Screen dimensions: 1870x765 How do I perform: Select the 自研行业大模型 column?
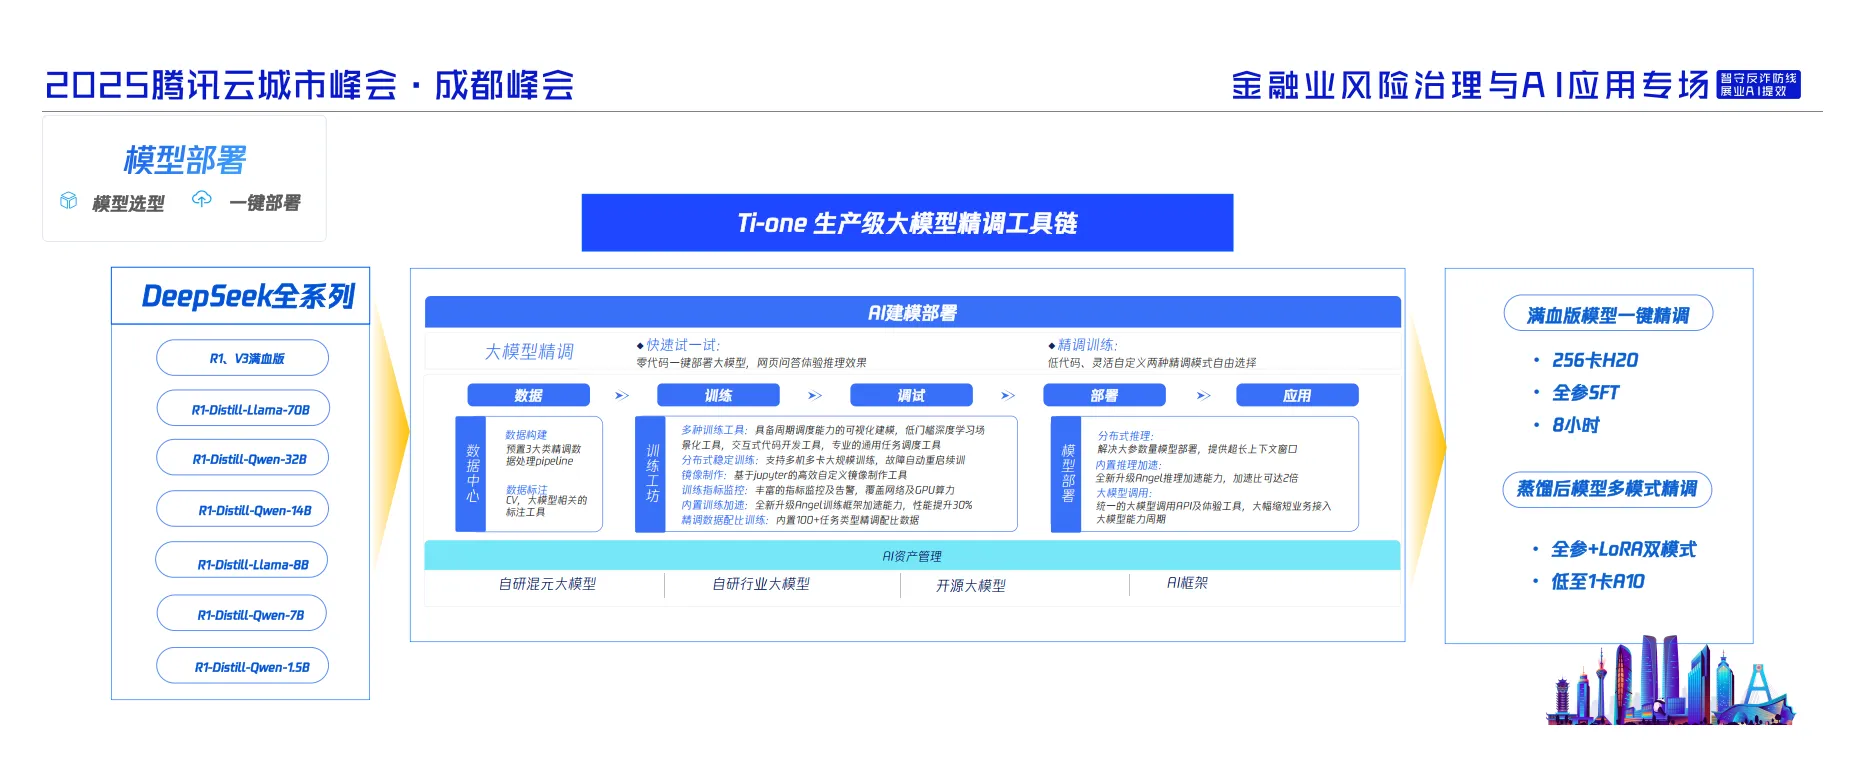coord(761,584)
